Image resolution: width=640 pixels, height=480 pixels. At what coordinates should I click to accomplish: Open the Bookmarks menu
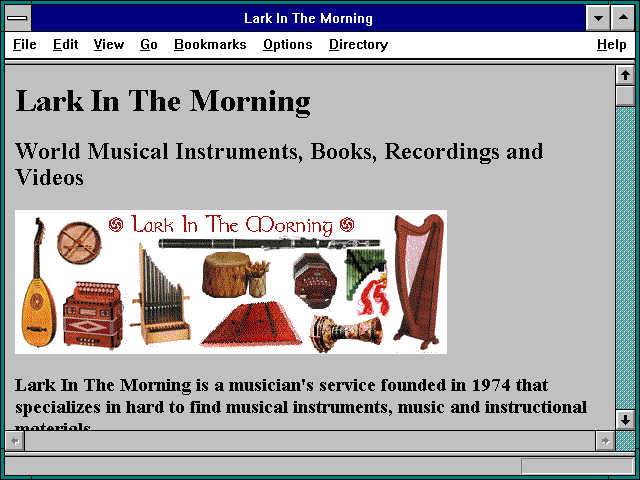pos(210,44)
